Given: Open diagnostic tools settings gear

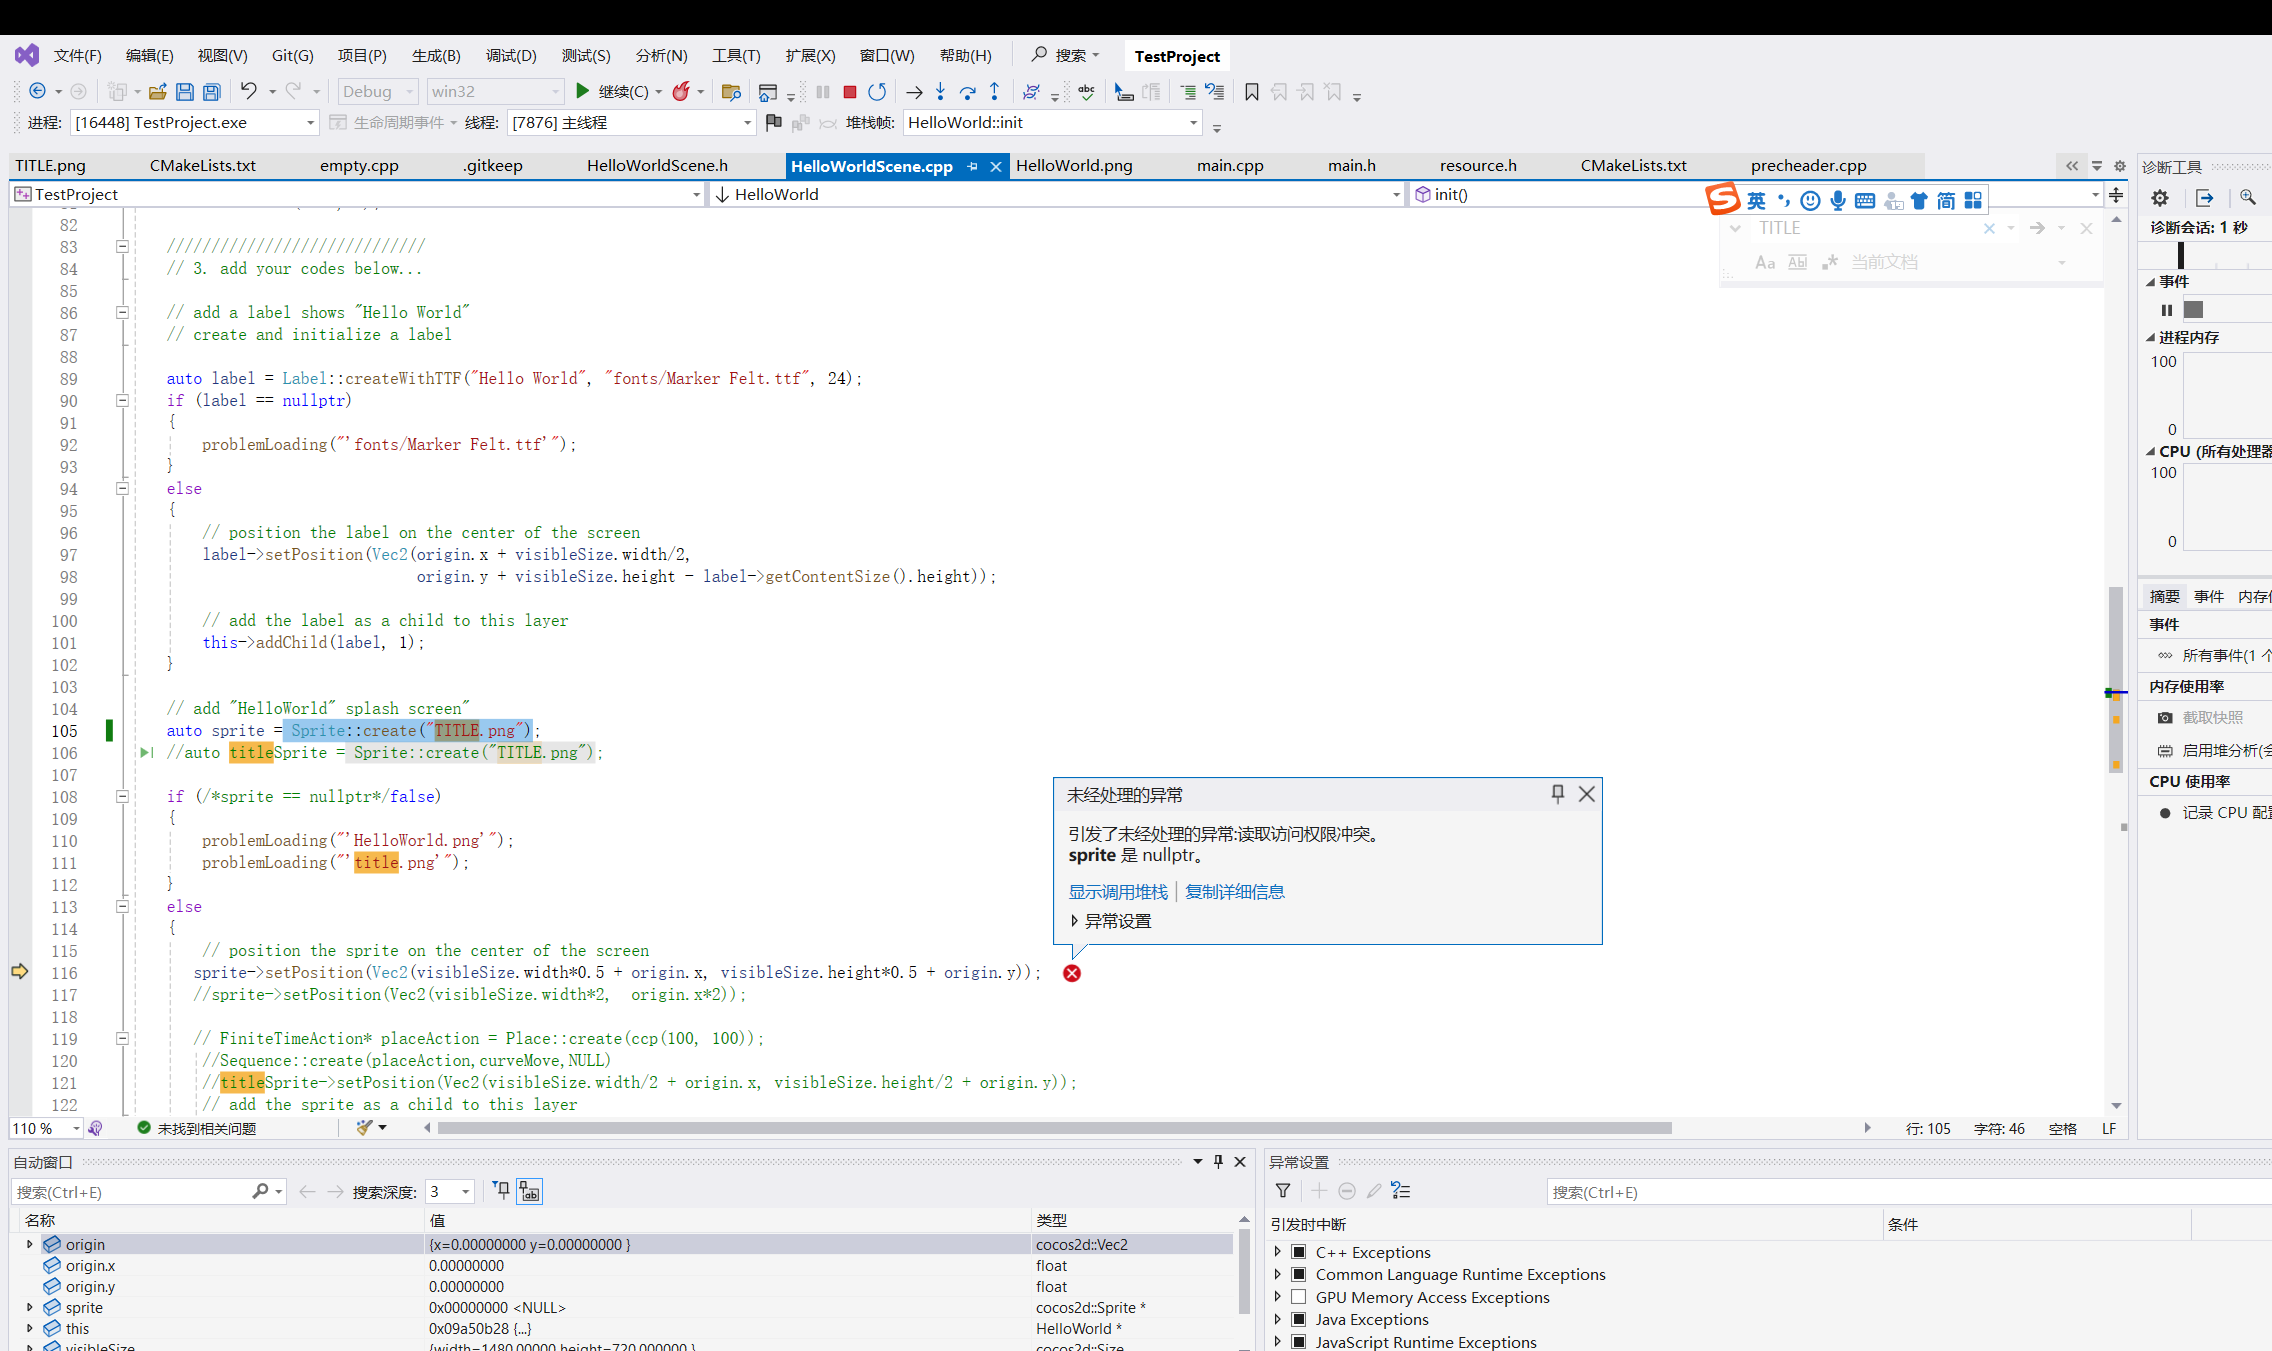Looking at the screenshot, I should (x=2159, y=198).
